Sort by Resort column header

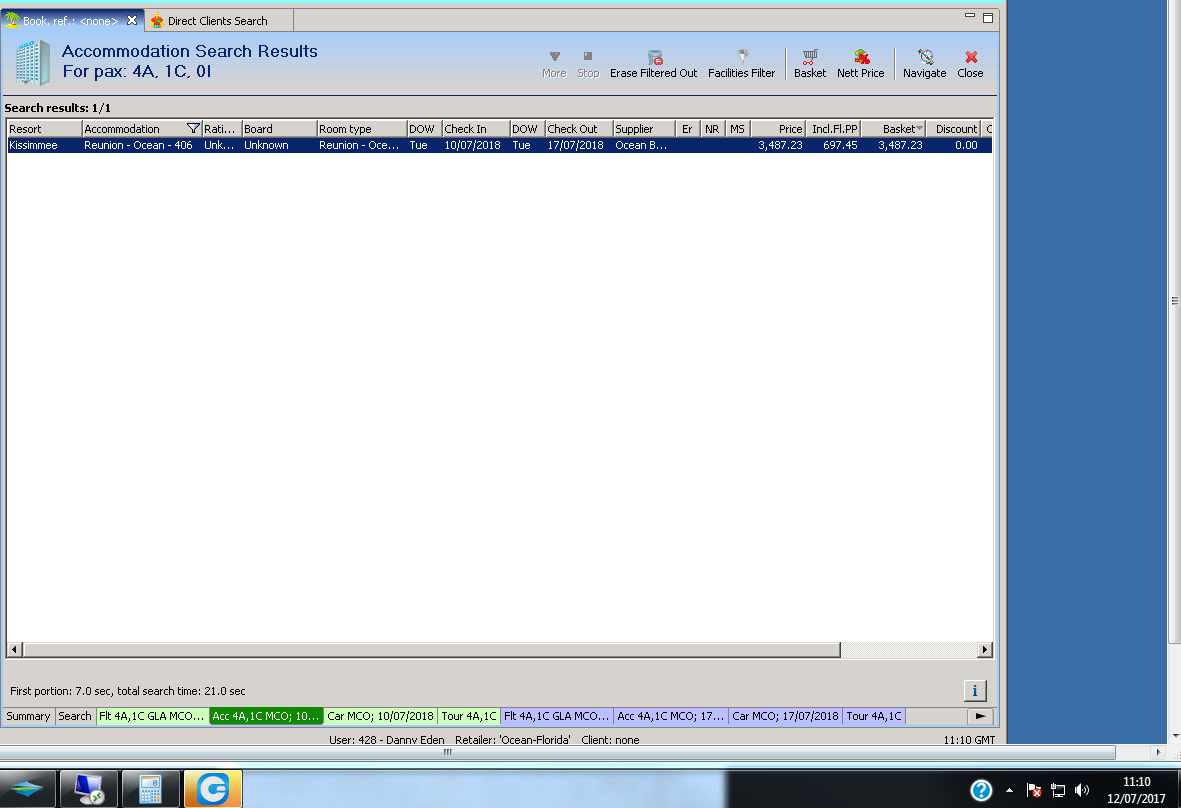[x=43, y=129]
